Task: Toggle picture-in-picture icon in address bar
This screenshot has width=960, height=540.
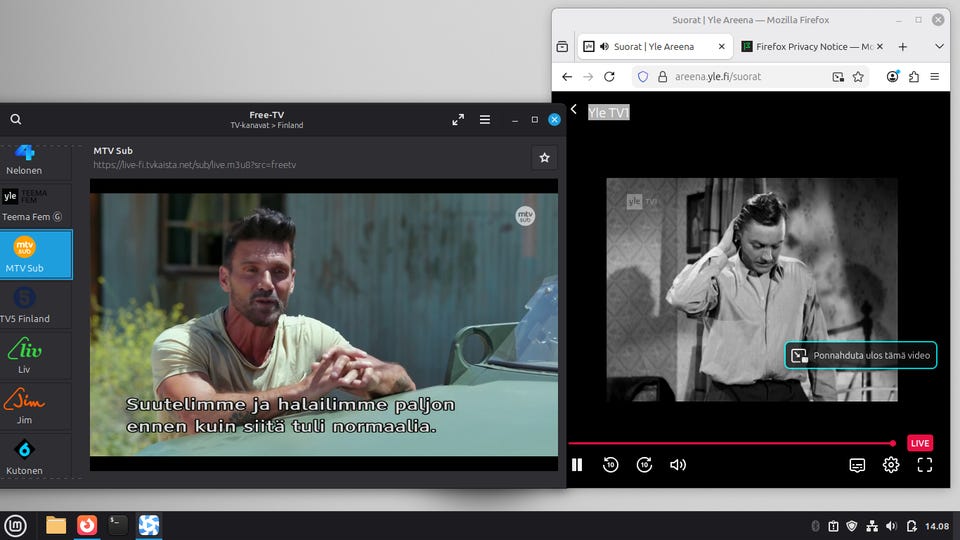Action: [x=838, y=77]
